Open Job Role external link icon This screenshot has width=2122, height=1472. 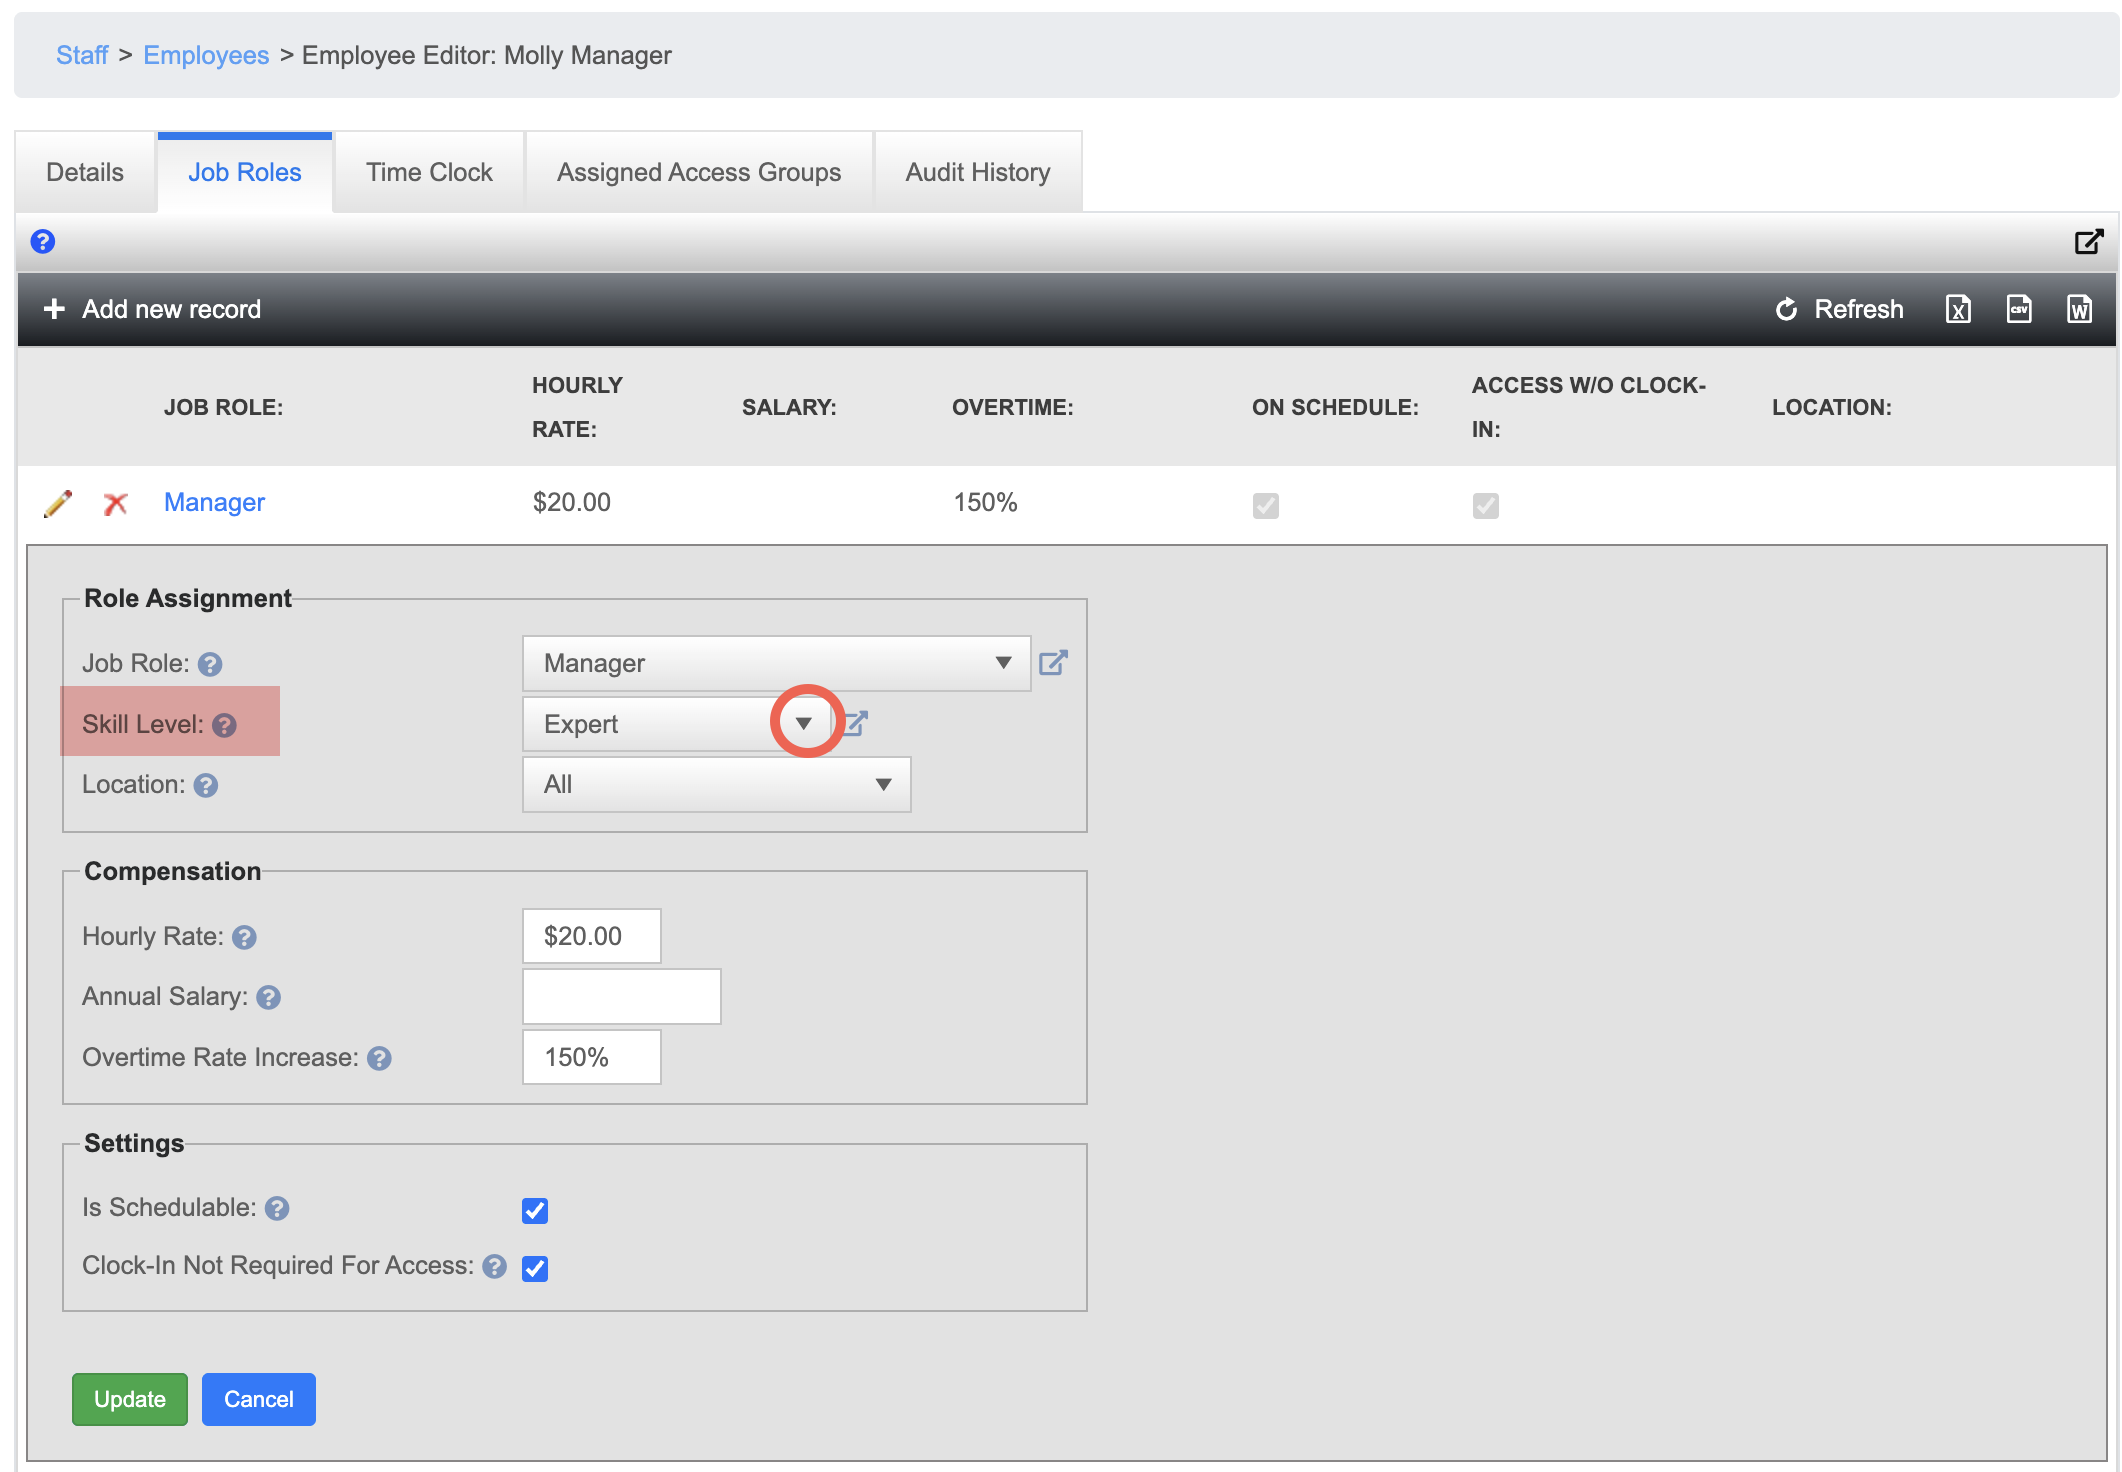coord(1053,663)
